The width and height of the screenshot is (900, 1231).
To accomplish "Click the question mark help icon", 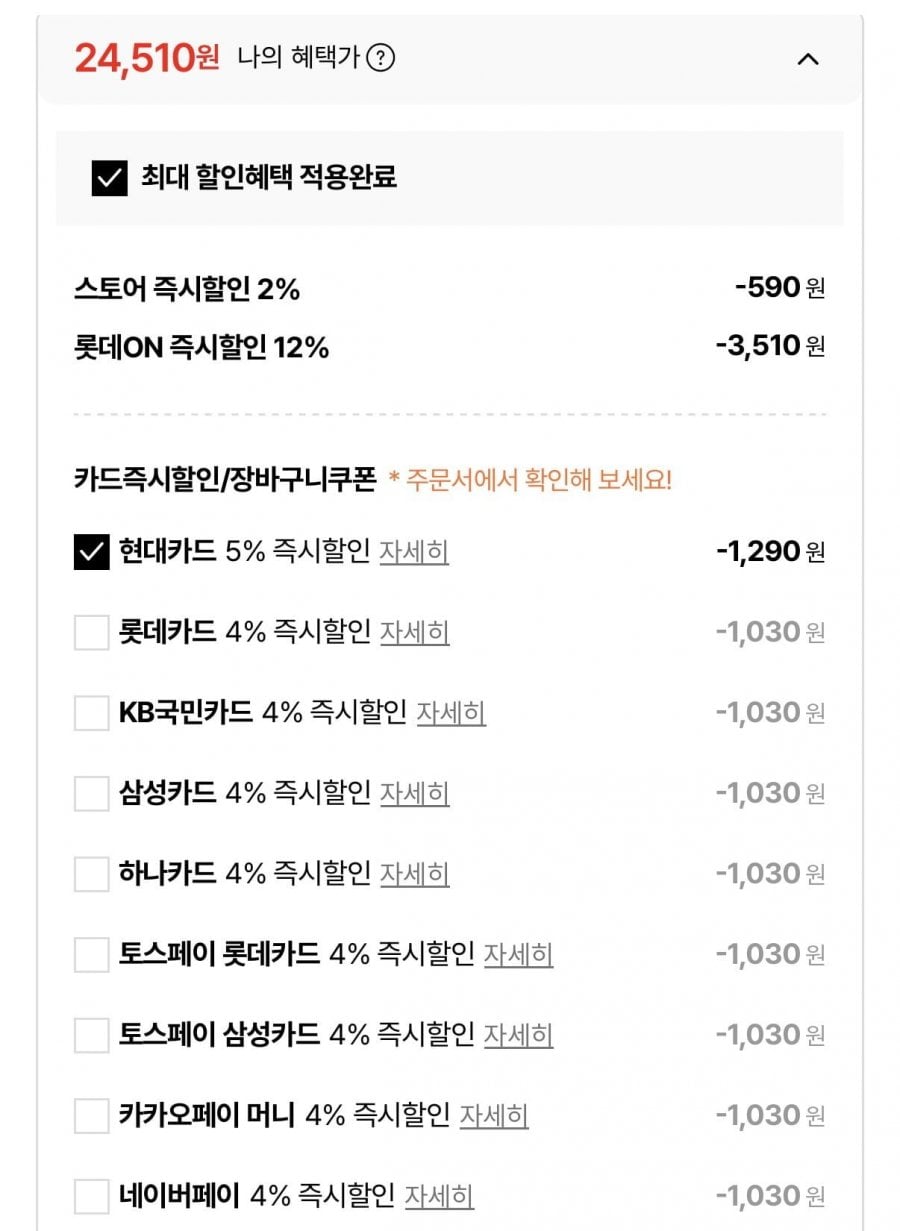I will pos(380,59).
